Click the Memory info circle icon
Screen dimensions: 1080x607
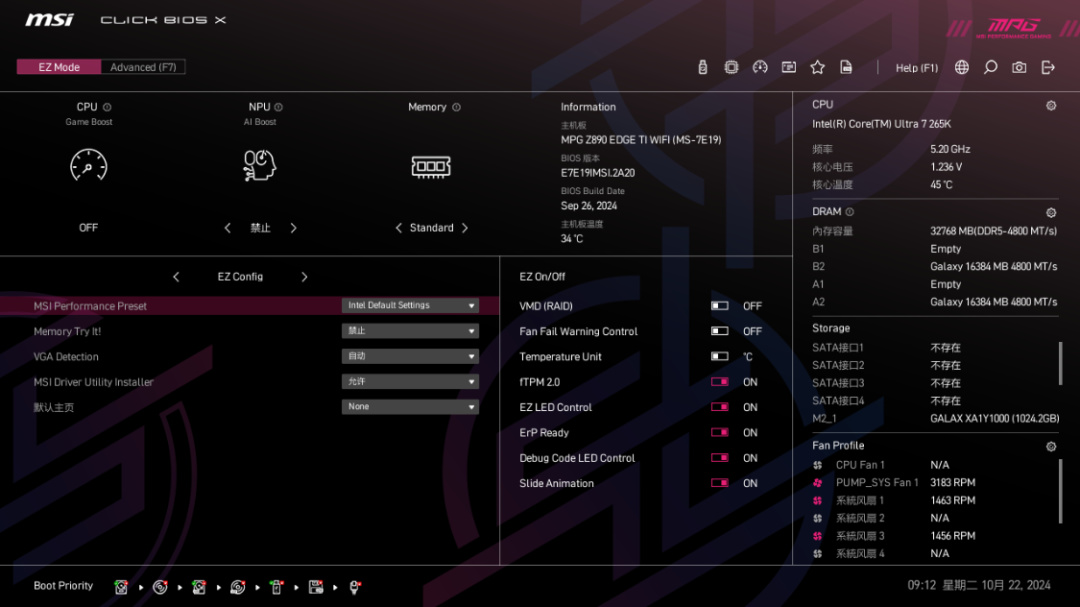point(456,107)
